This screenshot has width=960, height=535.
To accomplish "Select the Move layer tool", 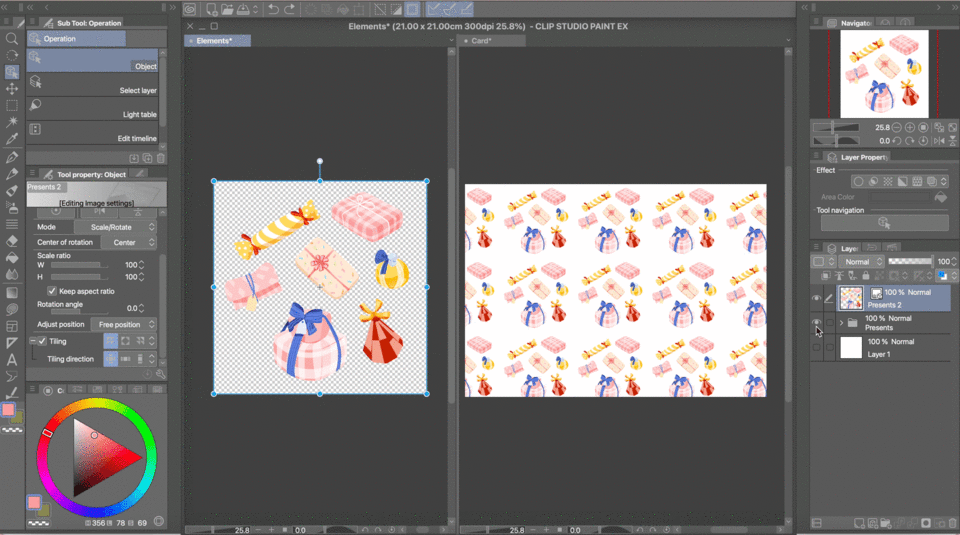I will [x=12, y=89].
